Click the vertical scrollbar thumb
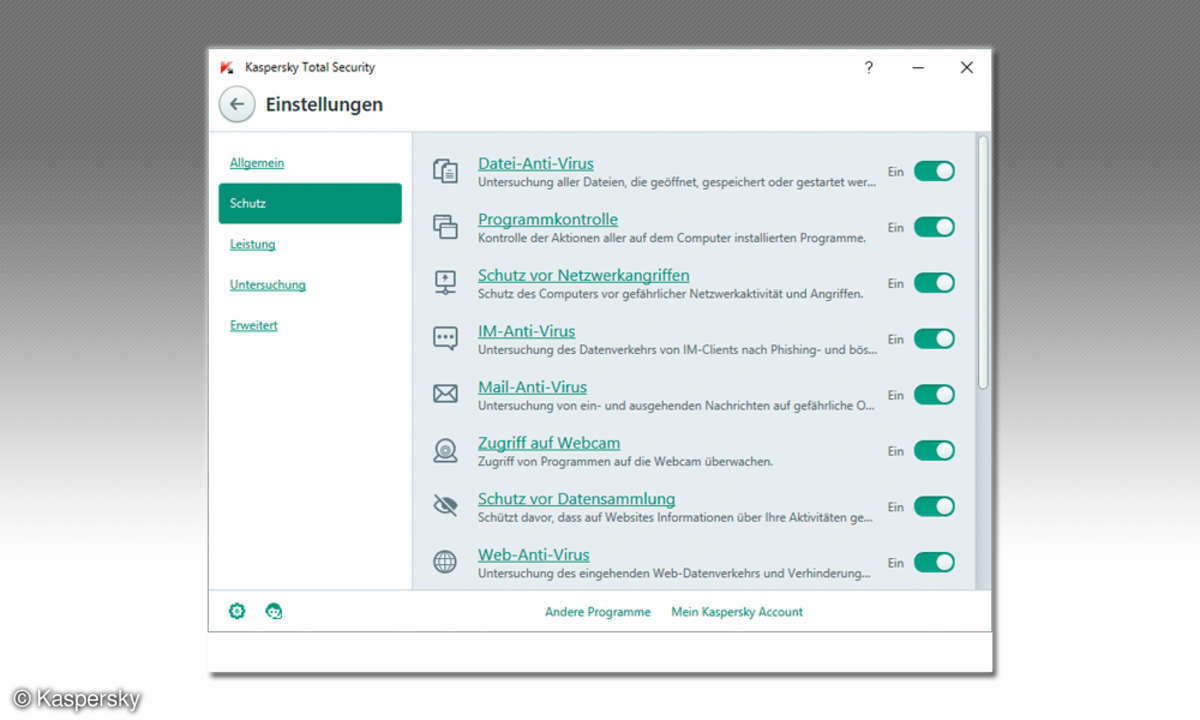Image resolution: width=1200 pixels, height=720 pixels. point(983,263)
